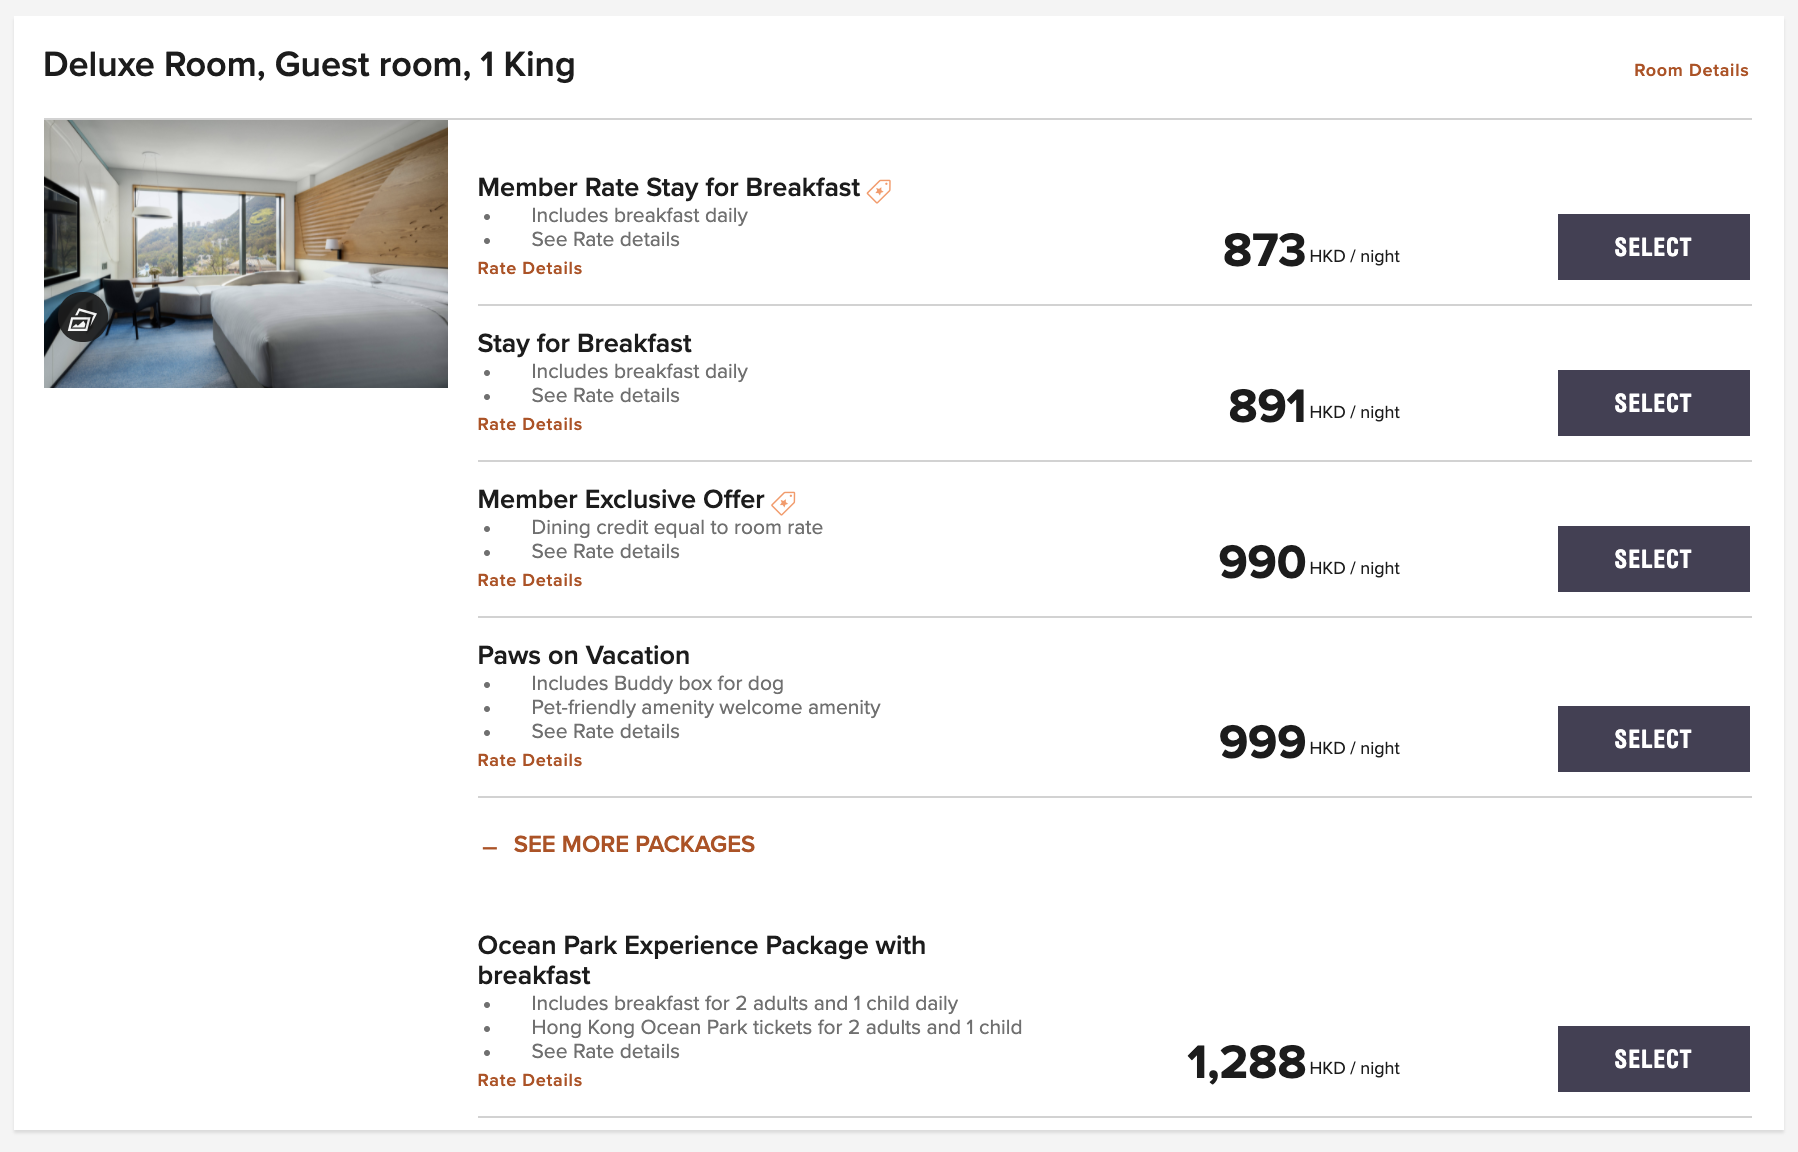Select the 1,288 HKD Ocean Park package
The height and width of the screenshot is (1152, 1798).
[1652, 1059]
